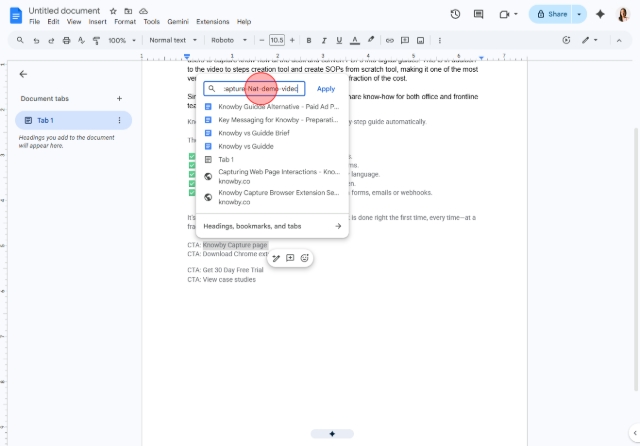Expand Headings, bookmarks, and tabs

tap(272, 226)
